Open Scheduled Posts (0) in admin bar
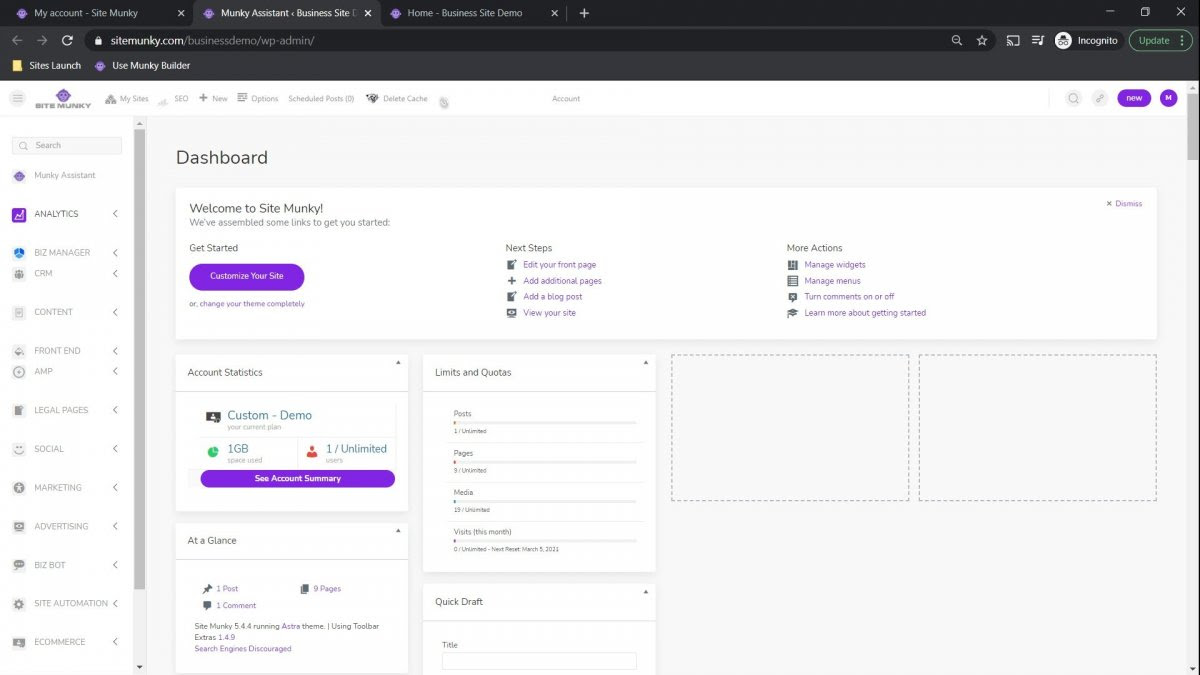The image size is (1200, 675). (x=321, y=99)
